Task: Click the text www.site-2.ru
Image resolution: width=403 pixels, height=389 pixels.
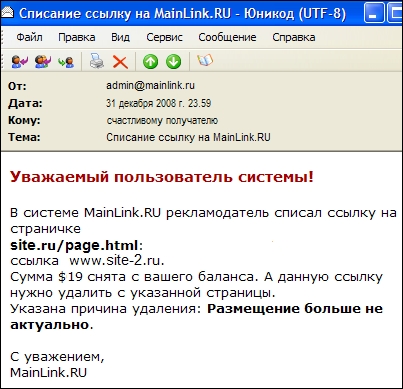Action: 117,260
